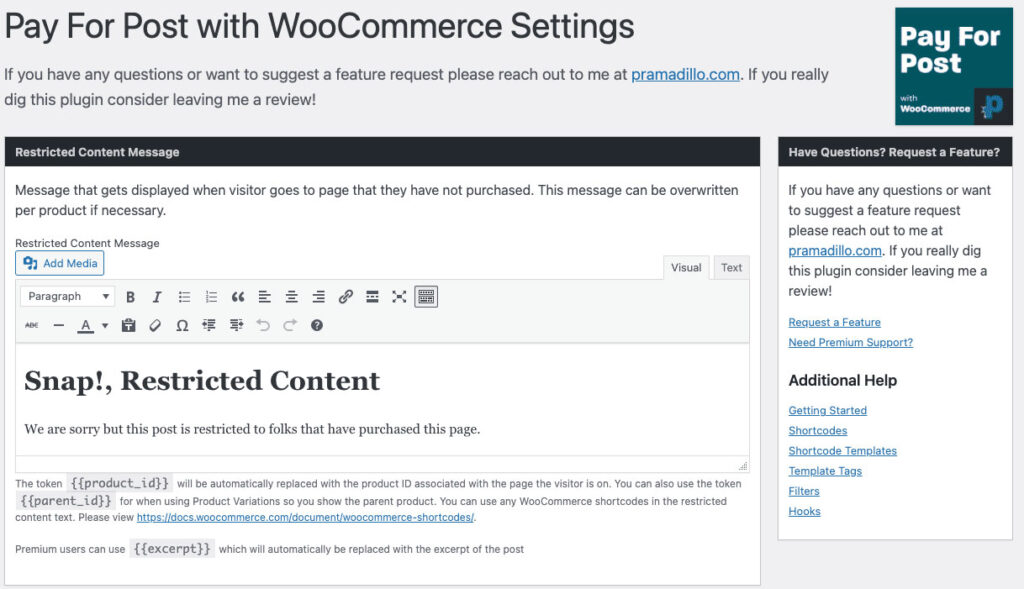Open Template Tags help link

click(x=825, y=471)
